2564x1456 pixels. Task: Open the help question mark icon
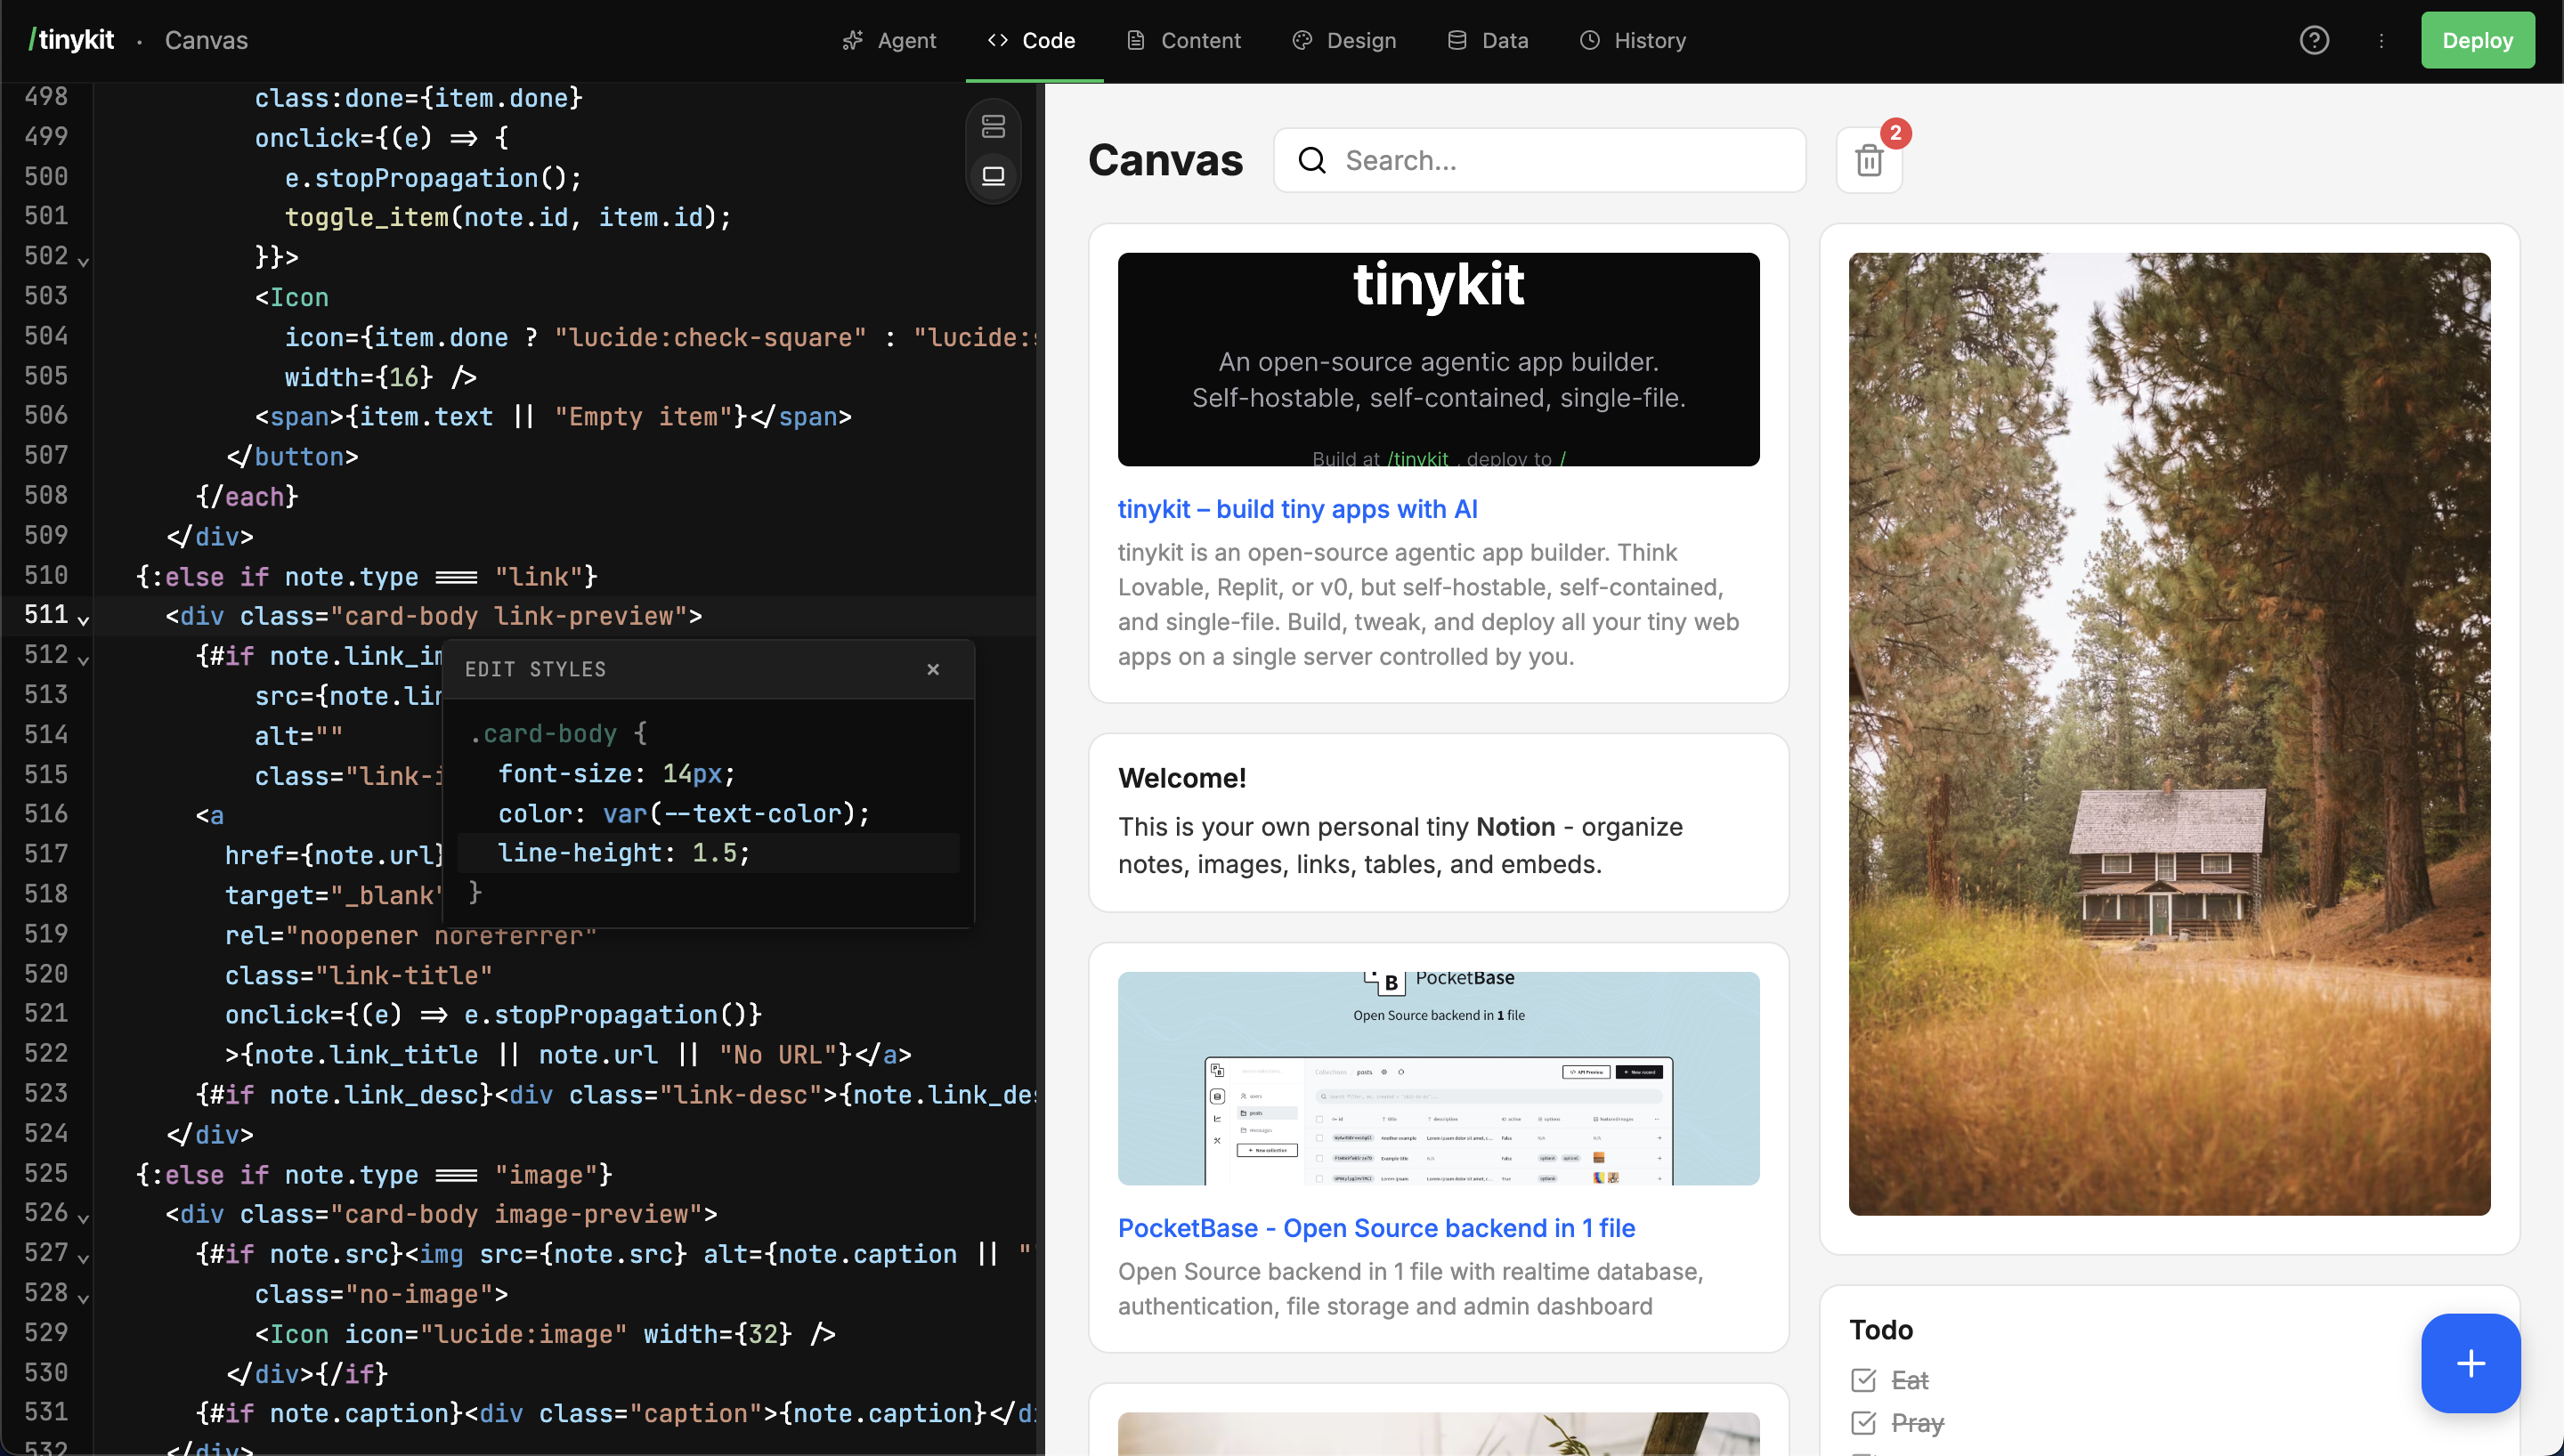click(x=2314, y=40)
